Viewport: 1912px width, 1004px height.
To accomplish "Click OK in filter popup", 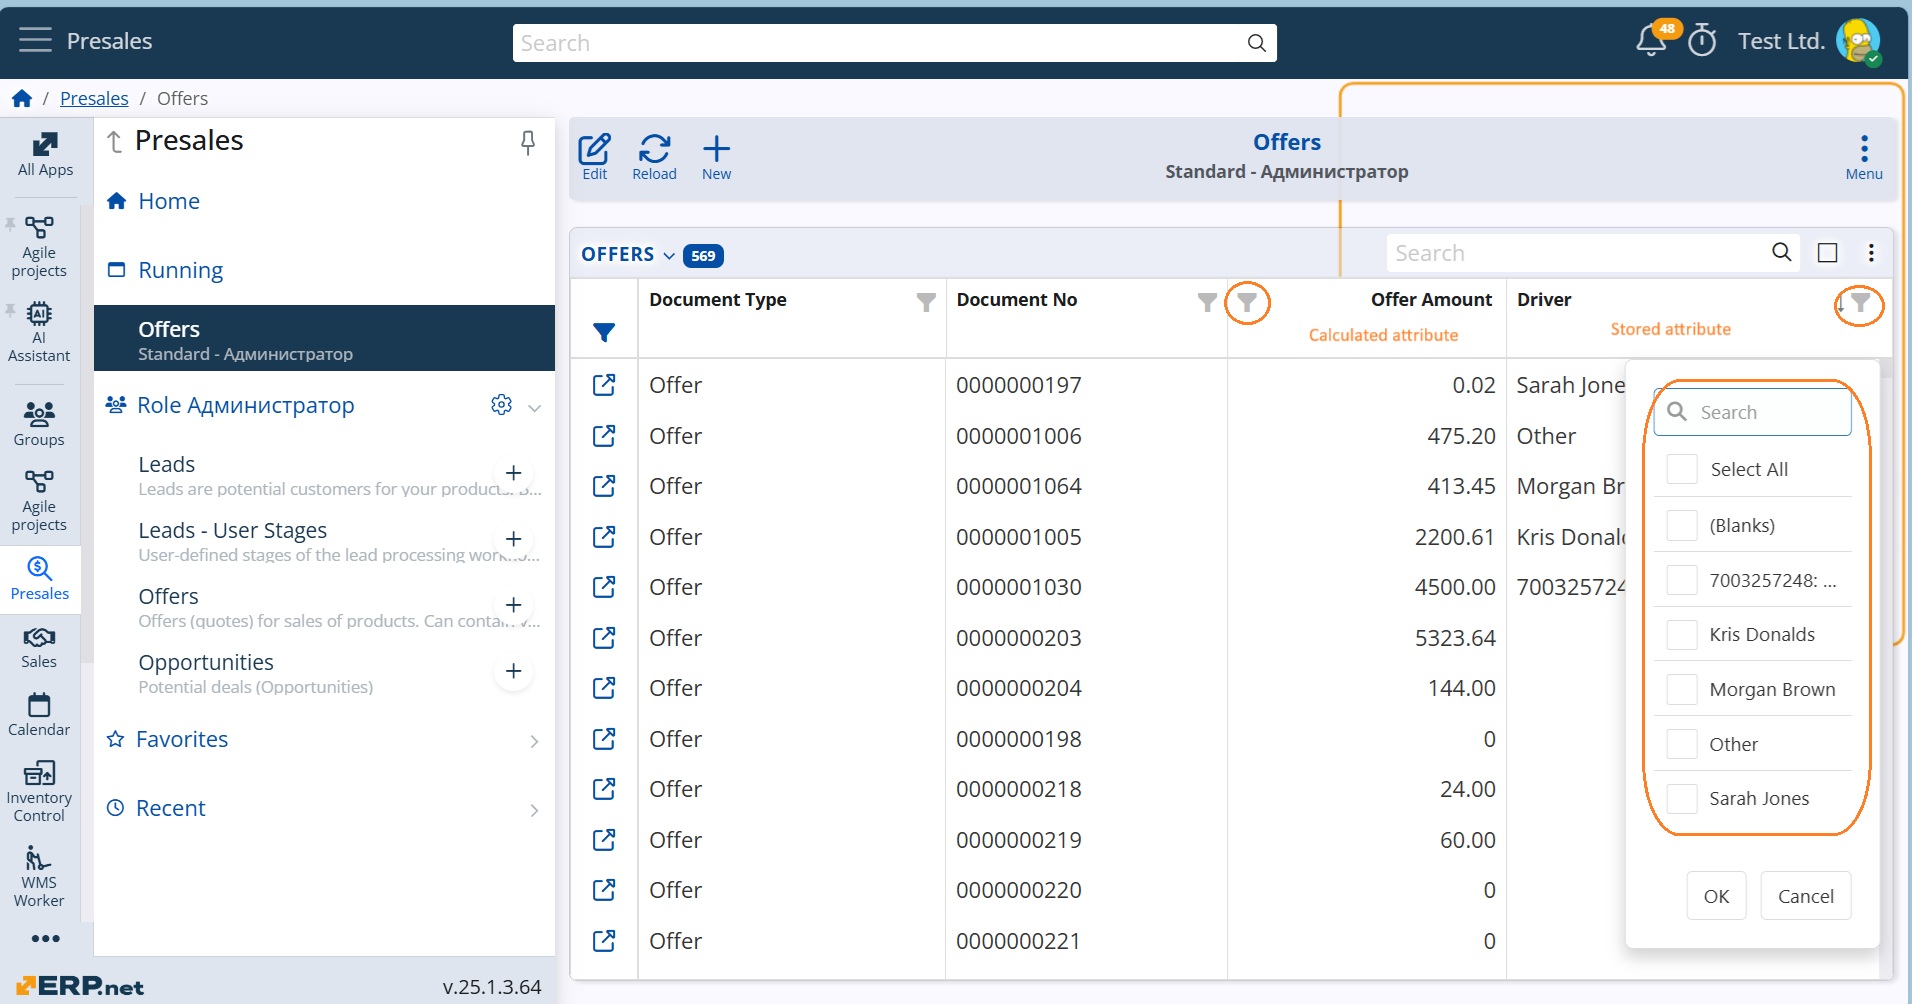I will [x=1716, y=896].
